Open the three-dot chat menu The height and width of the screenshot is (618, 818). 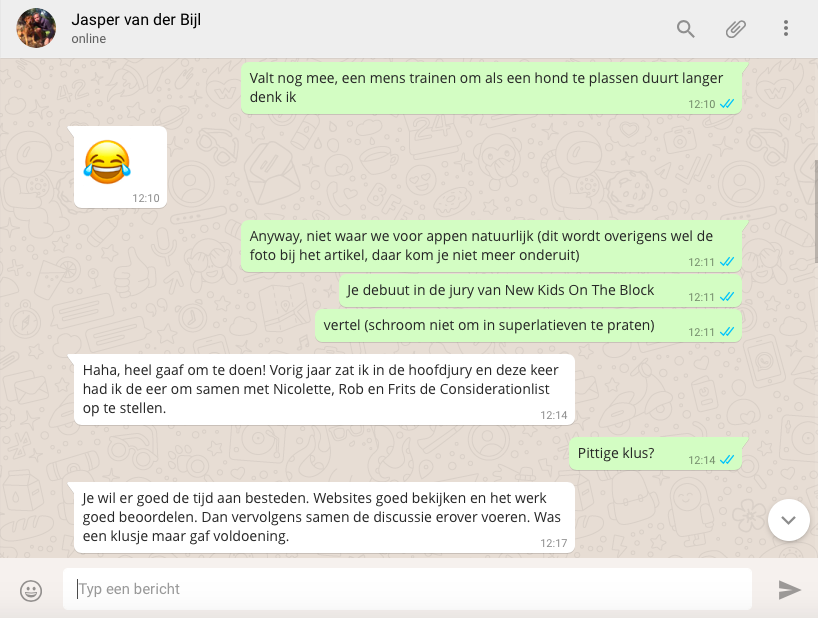(786, 28)
